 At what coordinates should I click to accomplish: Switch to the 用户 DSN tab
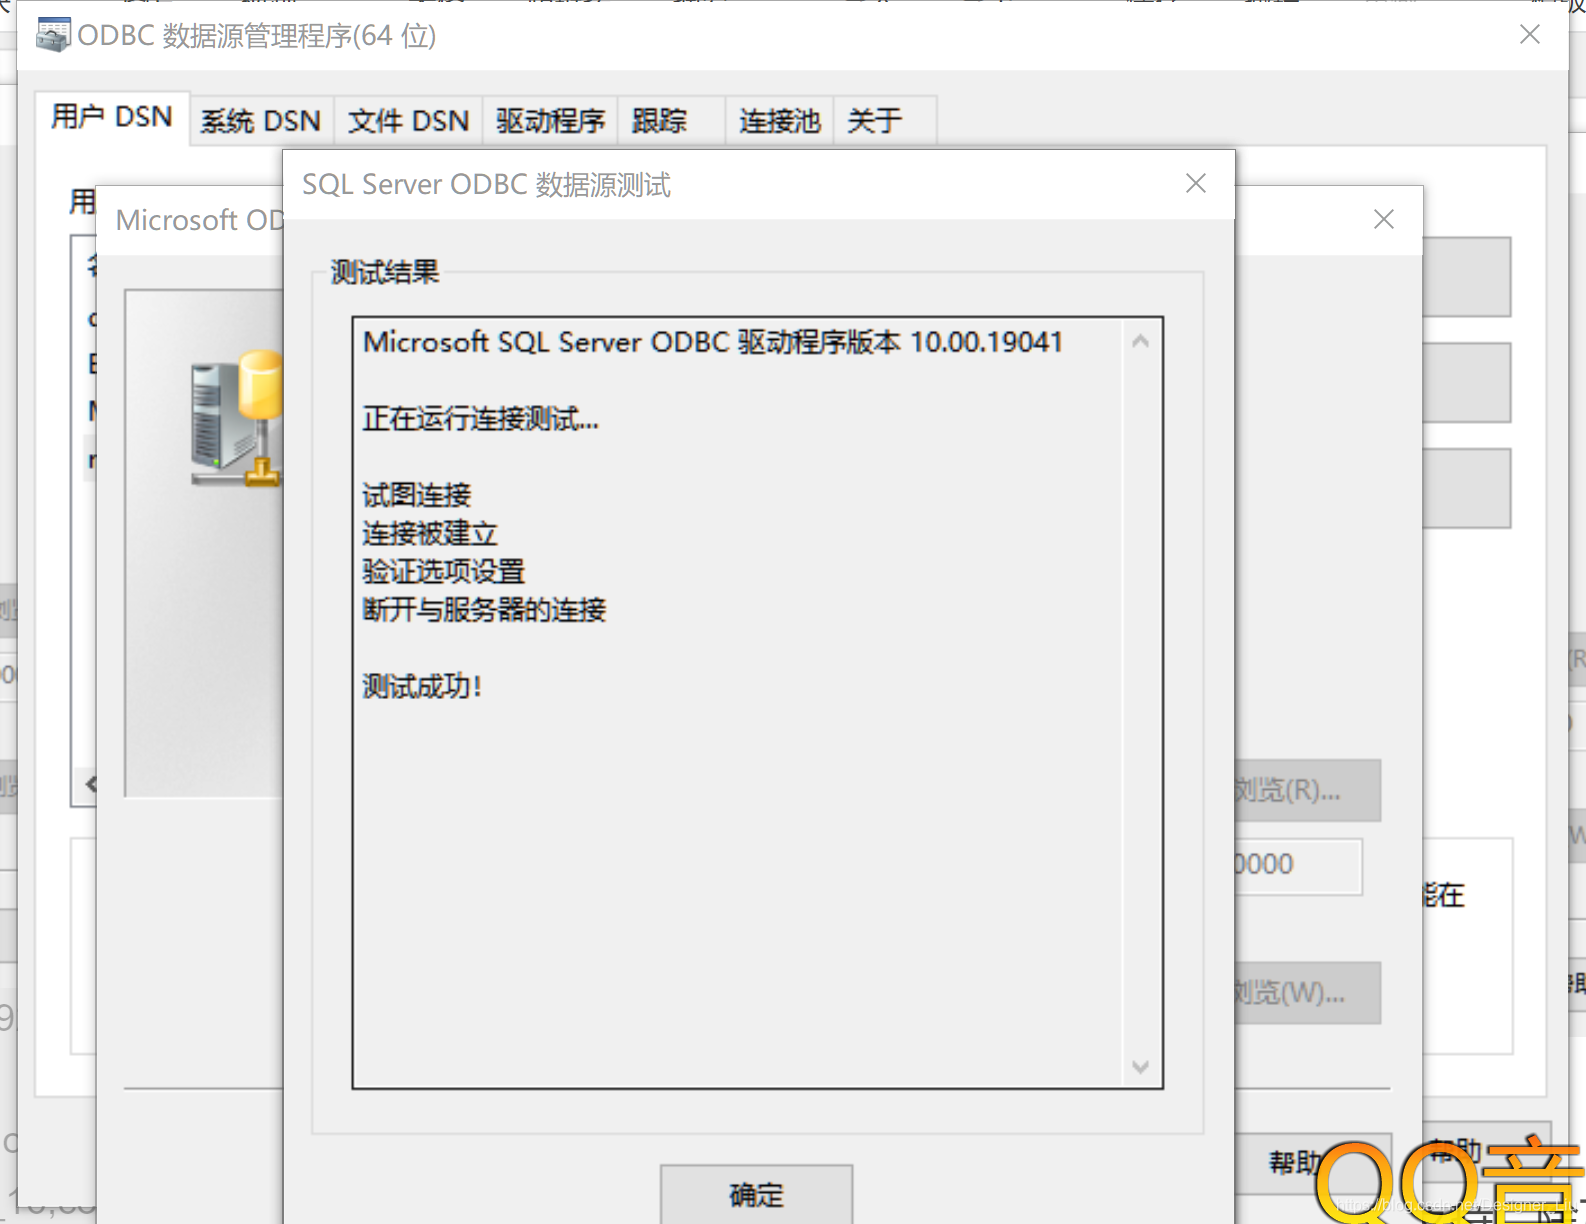tap(112, 117)
